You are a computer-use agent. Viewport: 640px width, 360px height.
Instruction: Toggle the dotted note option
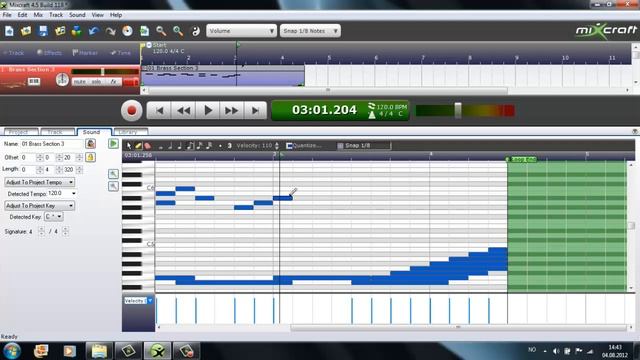pos(220,146)
